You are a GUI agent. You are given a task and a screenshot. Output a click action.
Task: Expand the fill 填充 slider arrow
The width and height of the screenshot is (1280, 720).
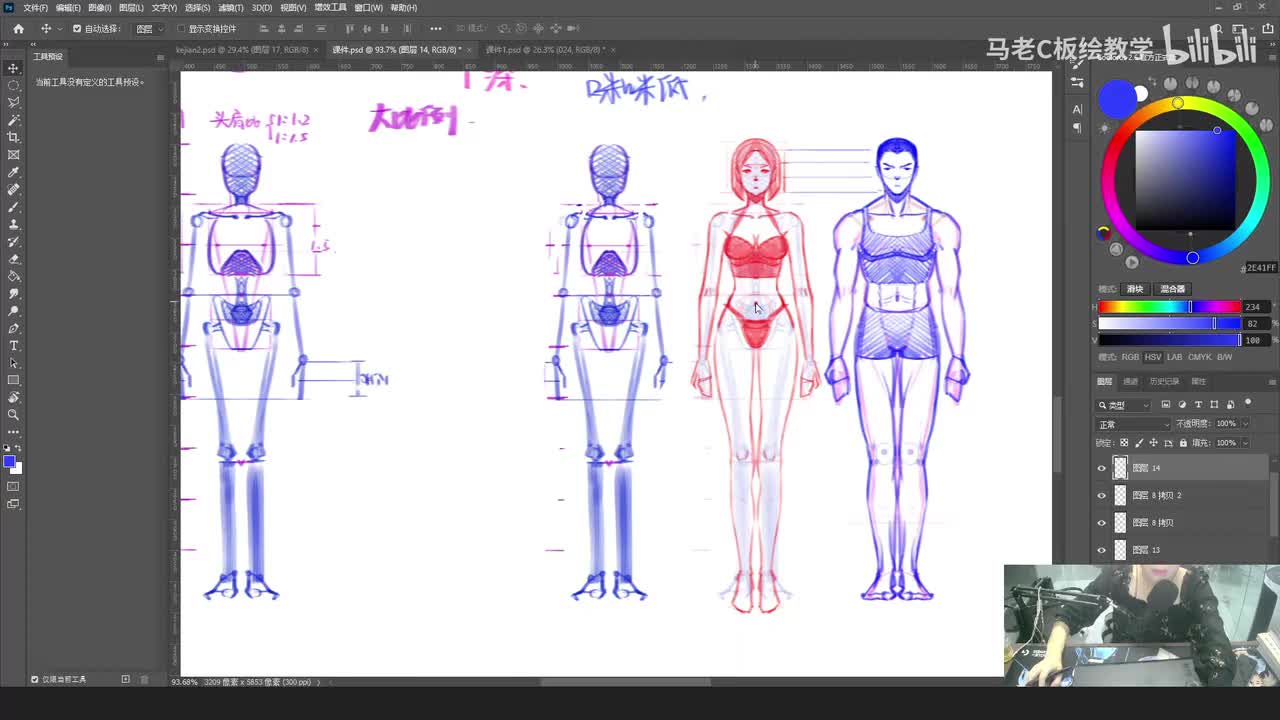[x=1245, y=443]
